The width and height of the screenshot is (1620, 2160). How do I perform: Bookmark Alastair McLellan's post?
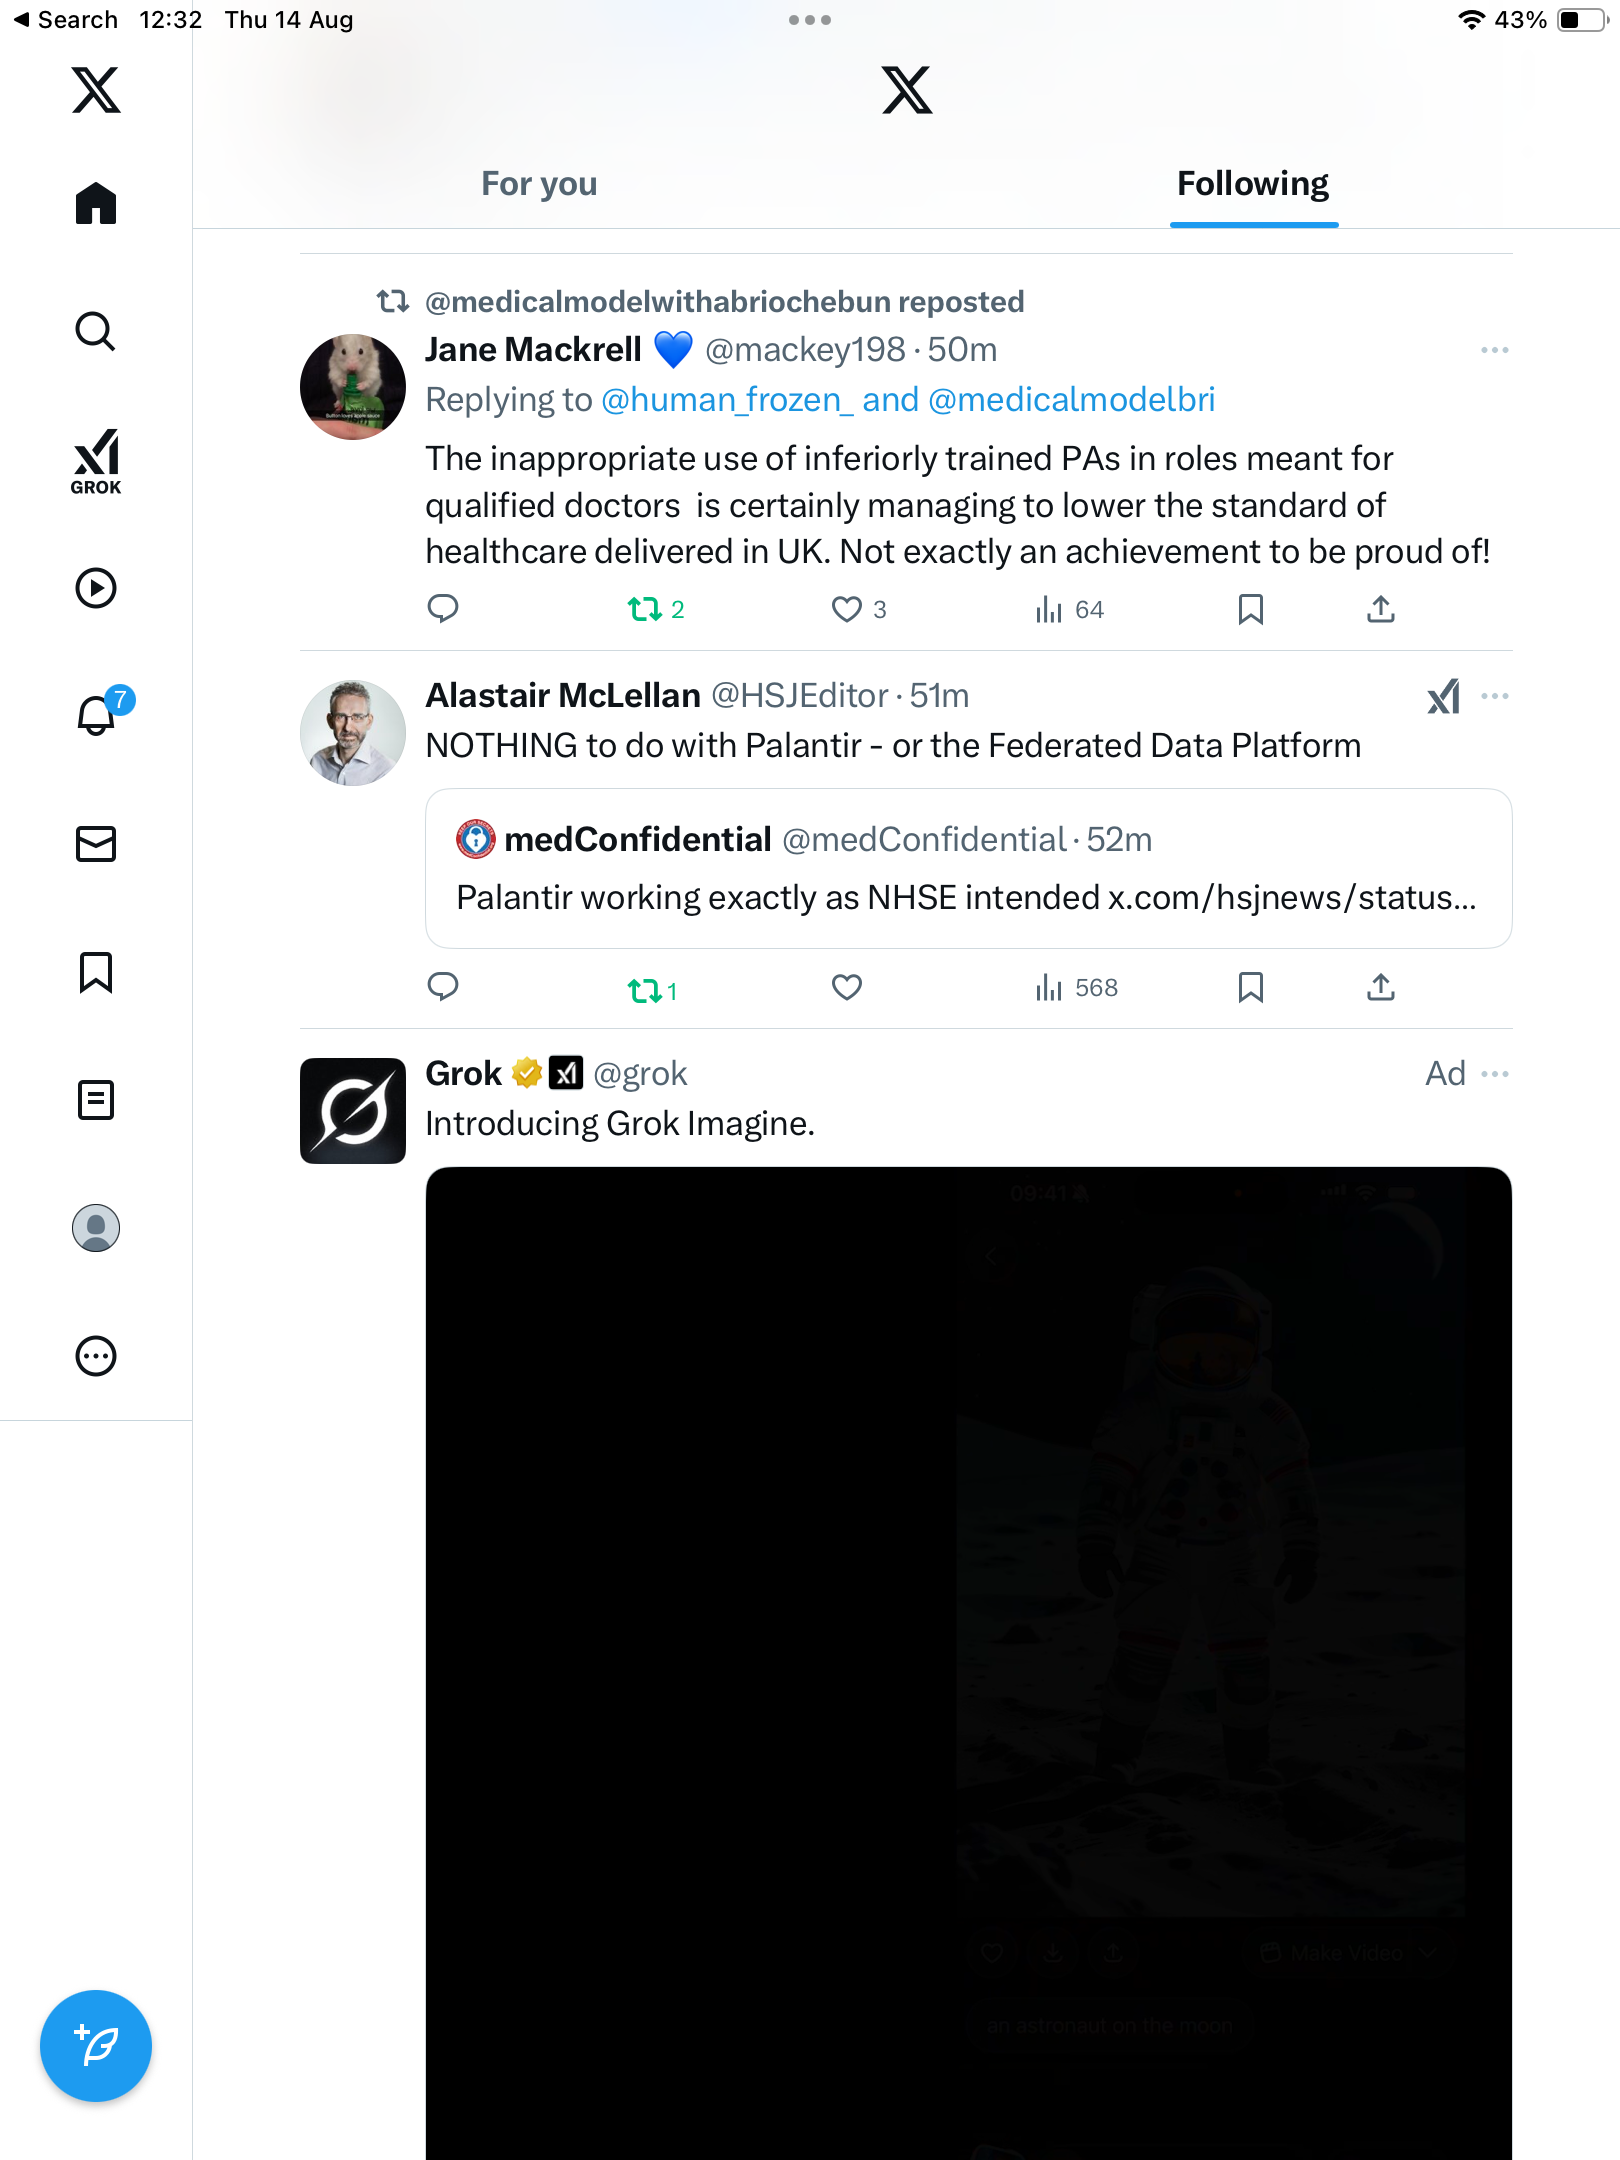tap(1250, 988)
